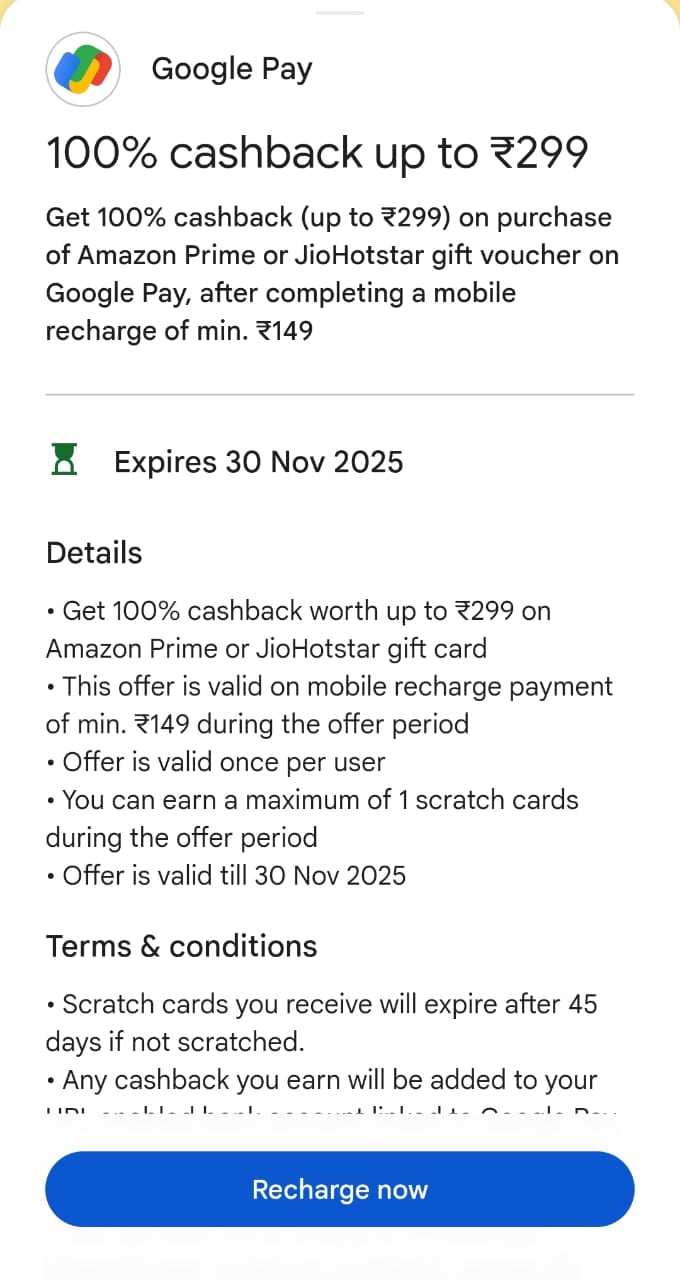Tap the Google Pay logo icon

point(83,69)
